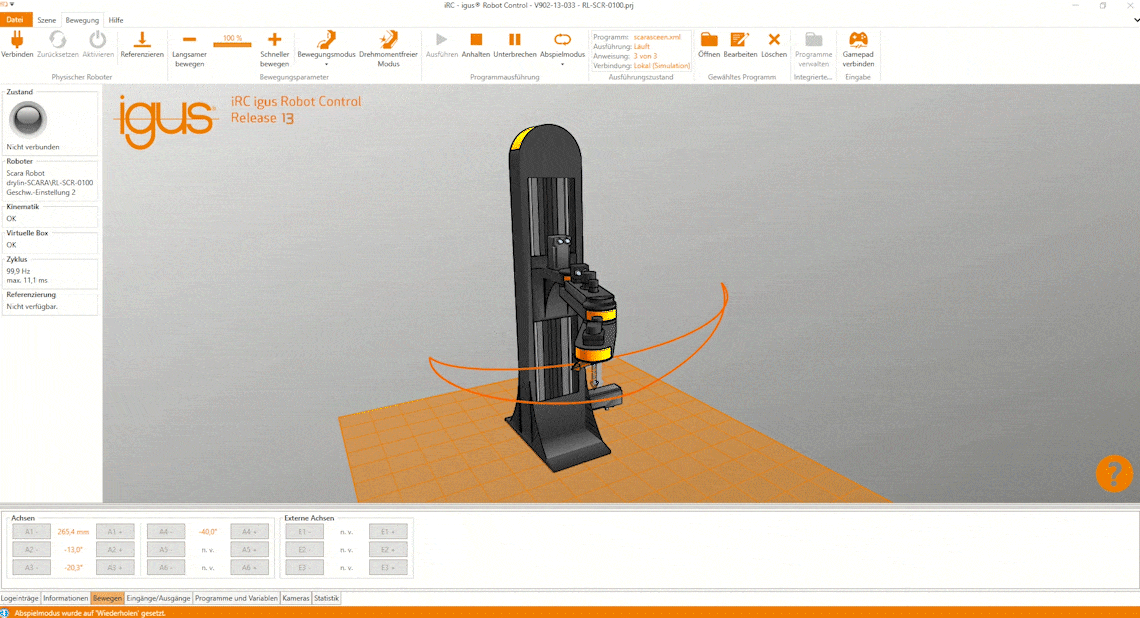Click the Anhalten stop button

pyautogui.click(x=476, y=39)
